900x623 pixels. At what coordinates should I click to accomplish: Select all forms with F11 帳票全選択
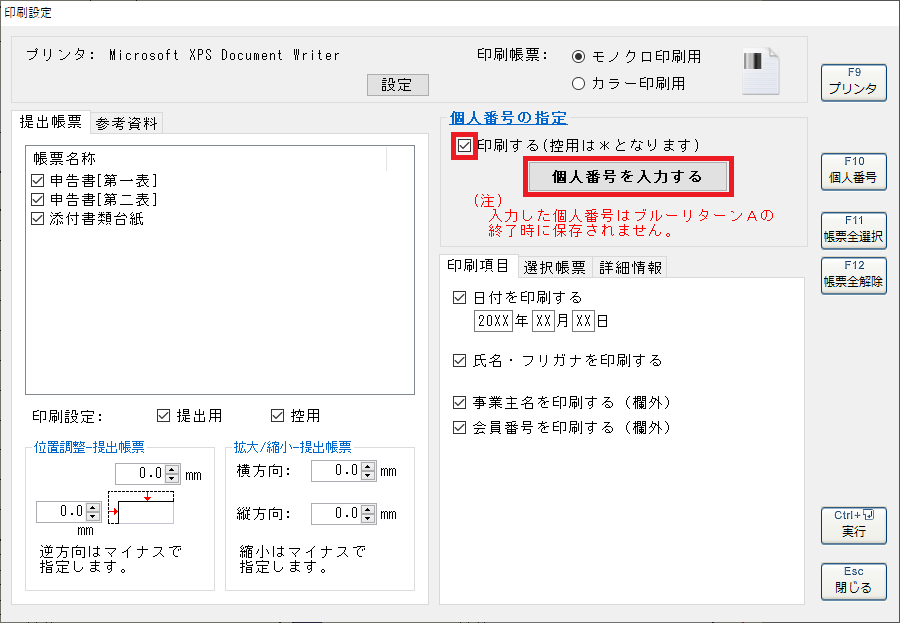[854, 230]
